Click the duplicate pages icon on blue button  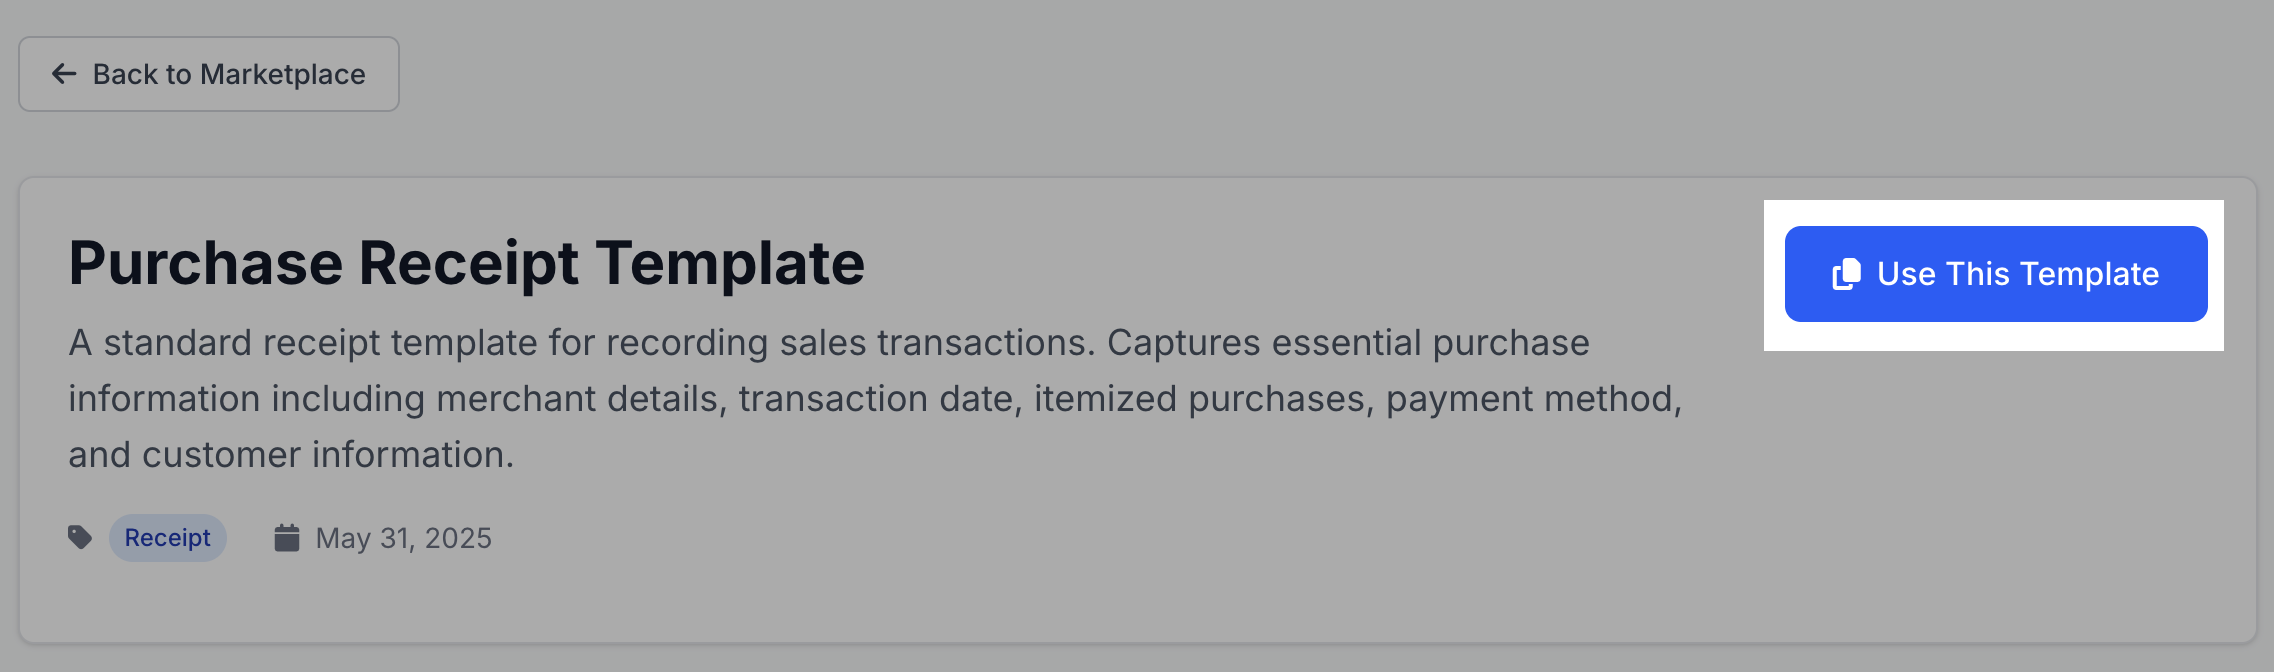[1846, 274]
